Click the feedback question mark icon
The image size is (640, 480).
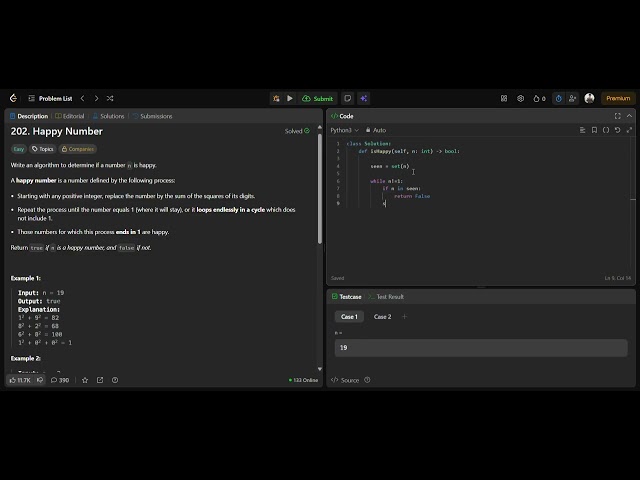[115, 380]
